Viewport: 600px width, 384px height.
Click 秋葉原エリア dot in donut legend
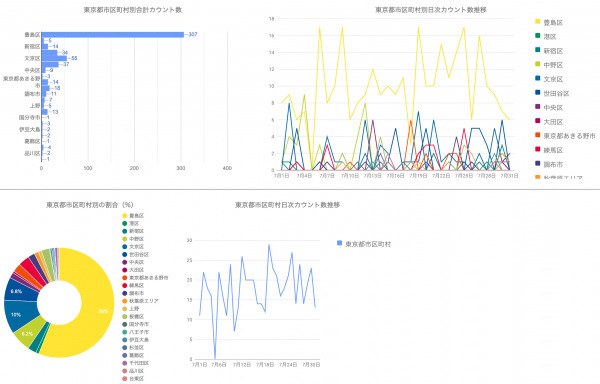click(x=124, y=301)
